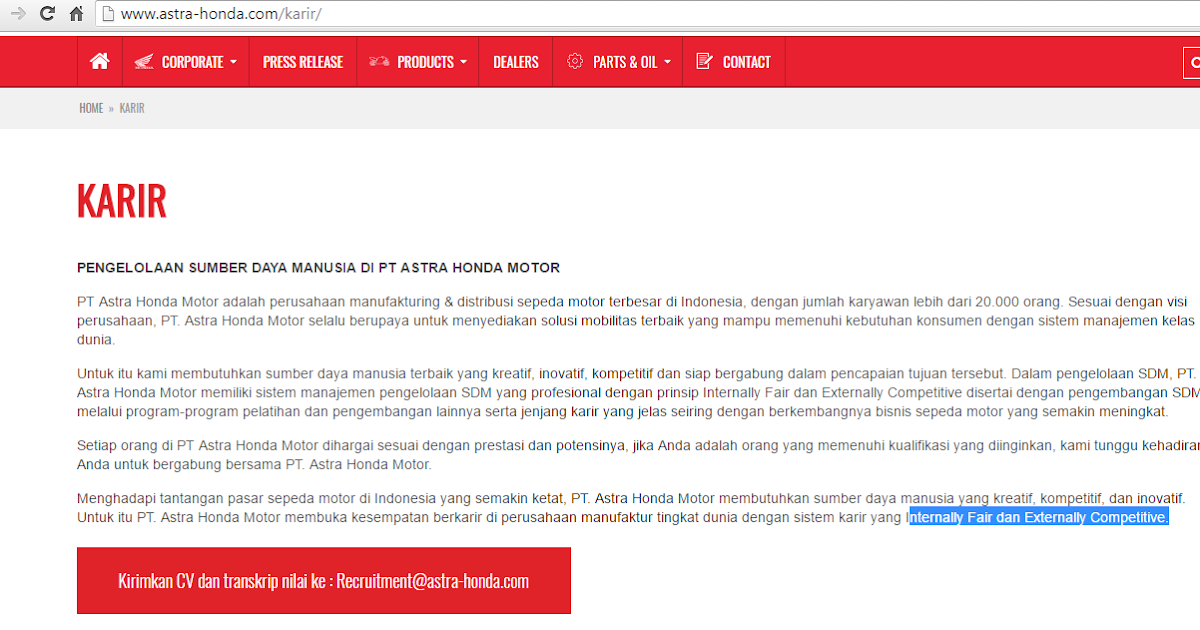Click the motorcycle icon beside Products

pos(379,62)
